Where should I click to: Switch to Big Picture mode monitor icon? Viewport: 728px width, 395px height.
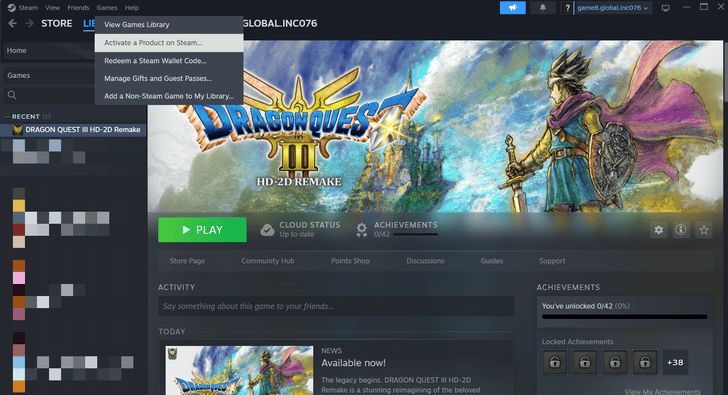pyautogui.click(x=665, y=8)
